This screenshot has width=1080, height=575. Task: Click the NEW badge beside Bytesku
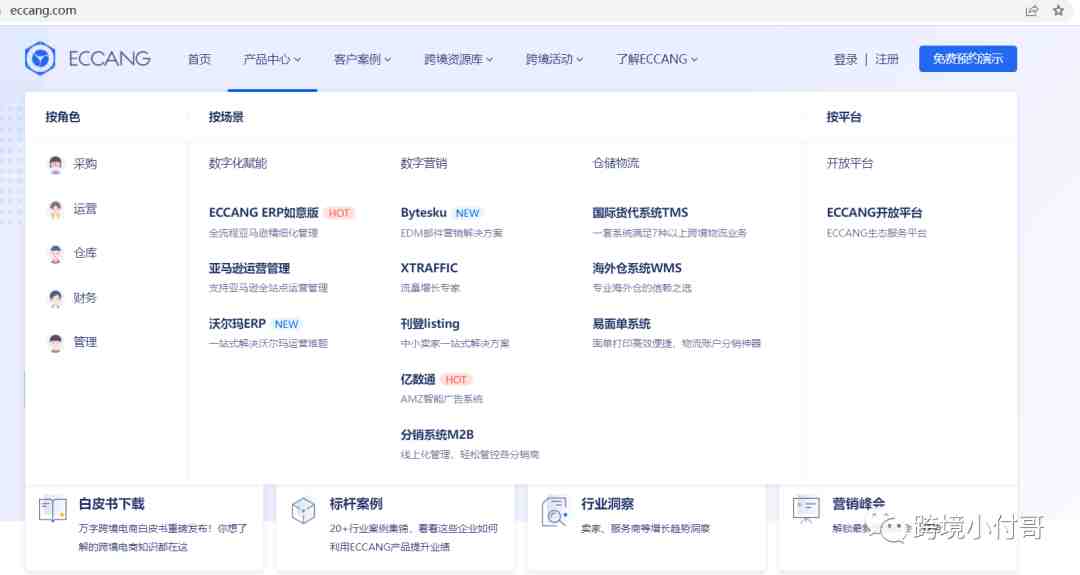coord(468,213)
